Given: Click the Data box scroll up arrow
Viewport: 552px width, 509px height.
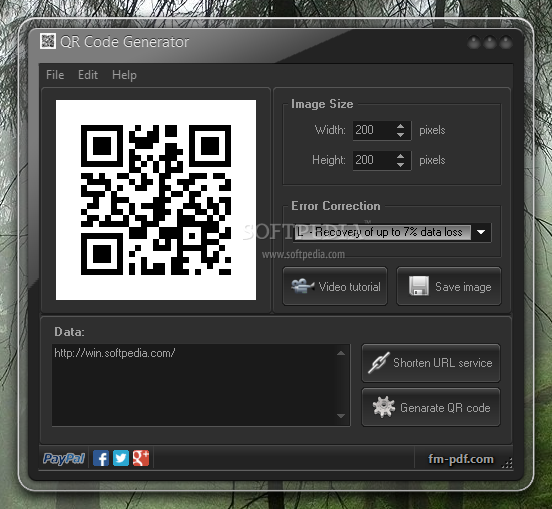Looking at the screenshot, I should (x=341, y=353).
